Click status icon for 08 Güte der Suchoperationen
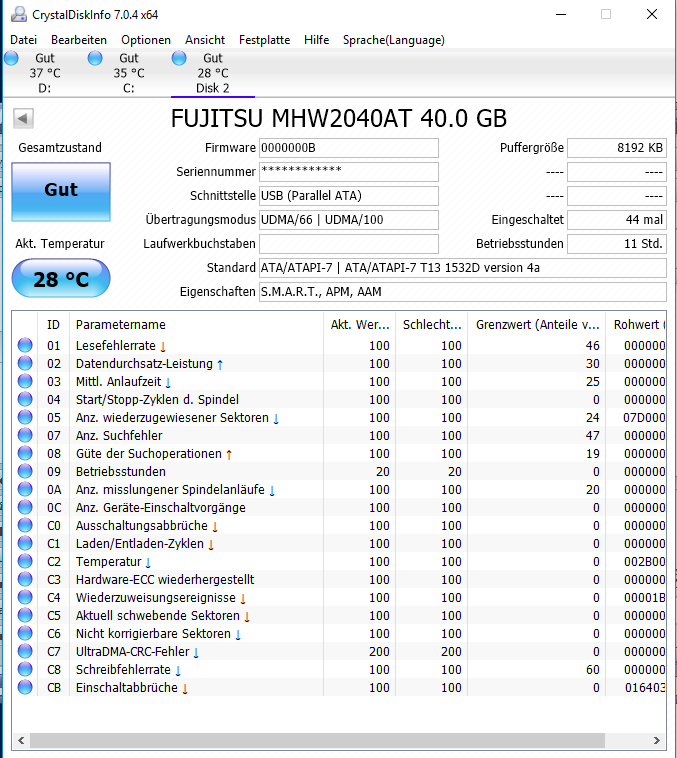Viewport: 677px width, 758px height. 25,453
